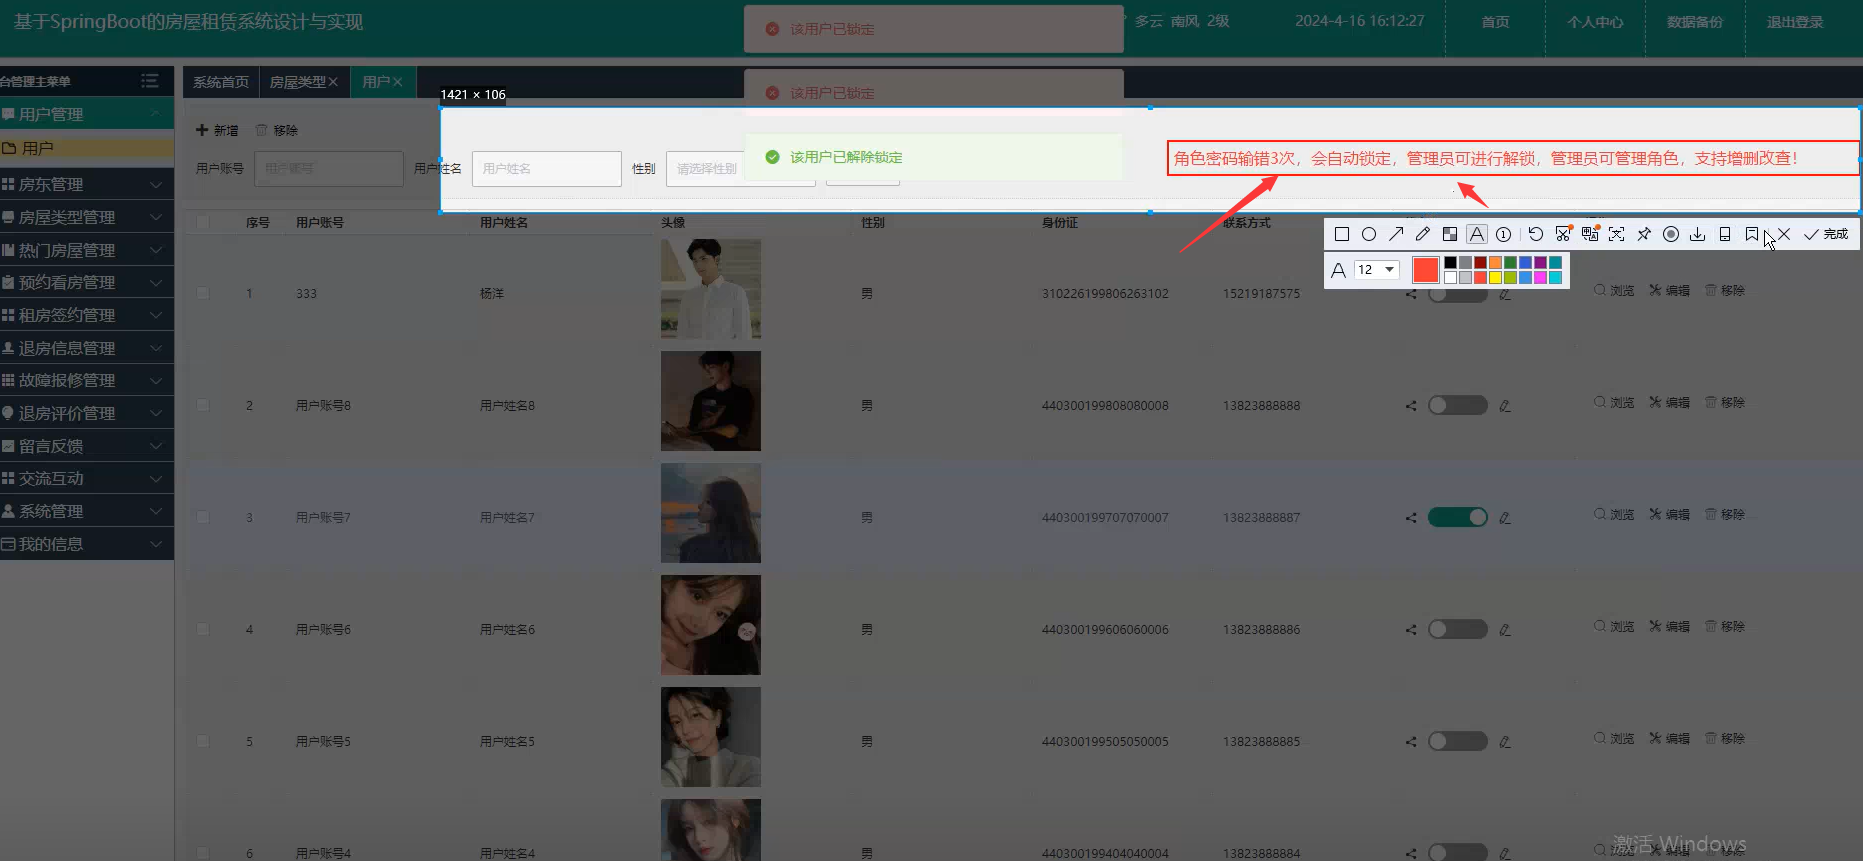Expand the 退房信息管理 menu
Image resolution: width=1863 pixels, height=861 pixels.
coord(87,348)
